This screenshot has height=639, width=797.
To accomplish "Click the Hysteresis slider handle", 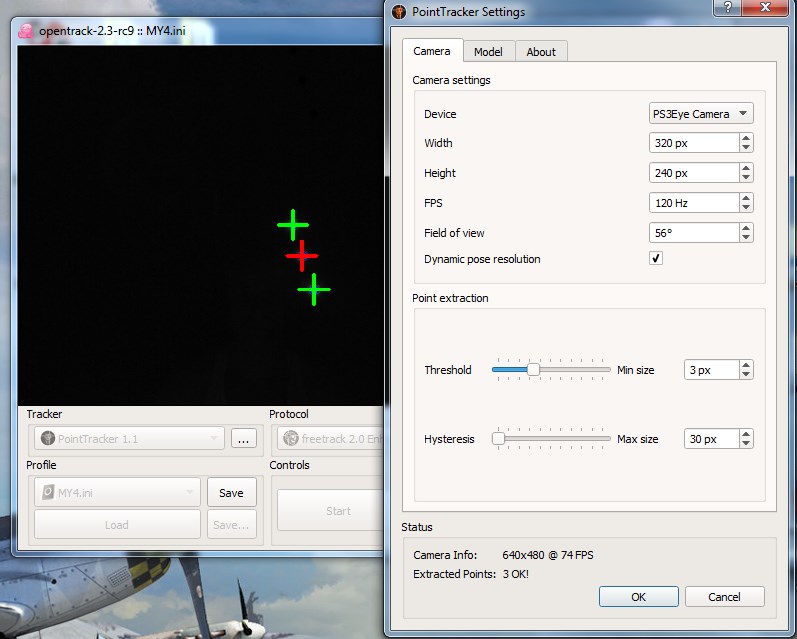I will [498, 439].
